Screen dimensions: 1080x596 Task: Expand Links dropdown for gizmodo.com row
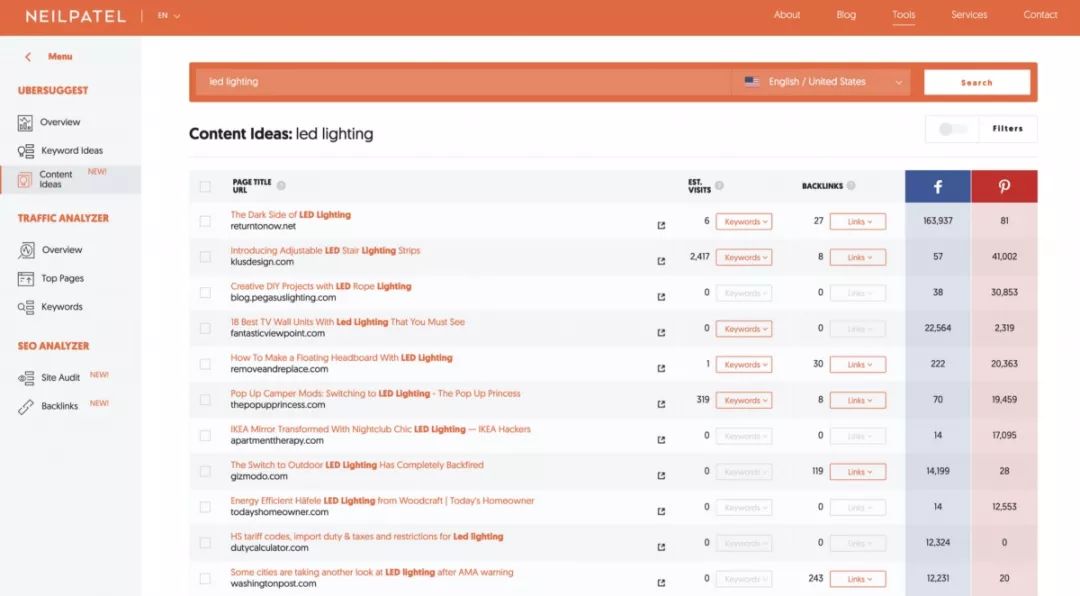click(858, 472)
